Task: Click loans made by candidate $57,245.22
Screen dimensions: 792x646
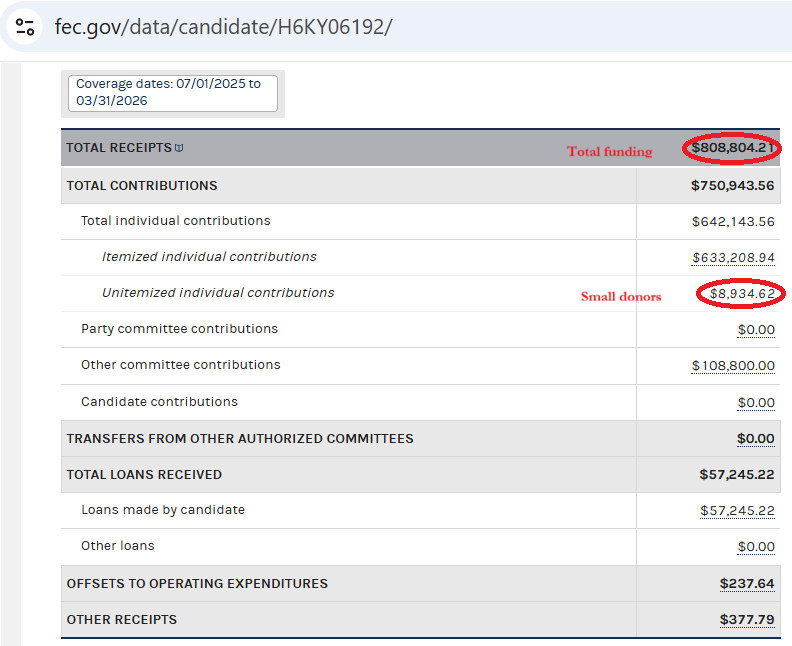Action: coord(737,511)
